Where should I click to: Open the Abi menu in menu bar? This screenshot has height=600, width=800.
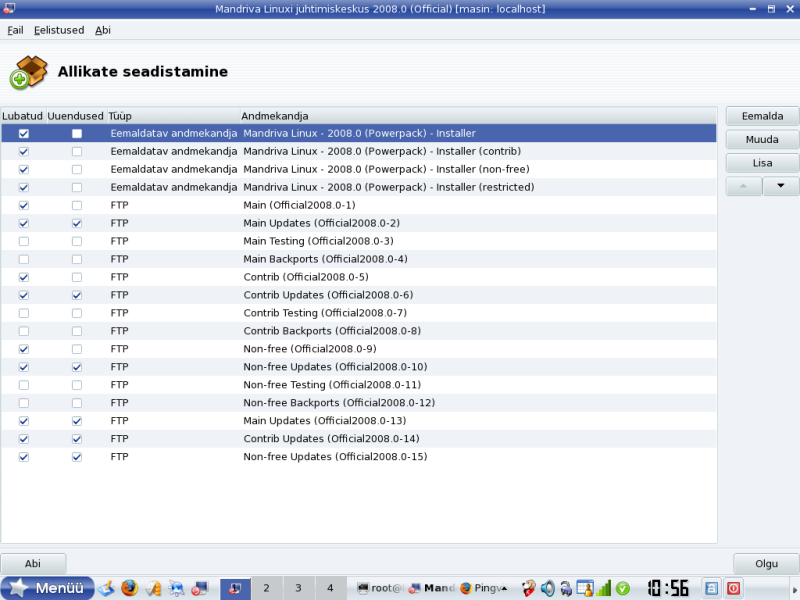point(103,30)
